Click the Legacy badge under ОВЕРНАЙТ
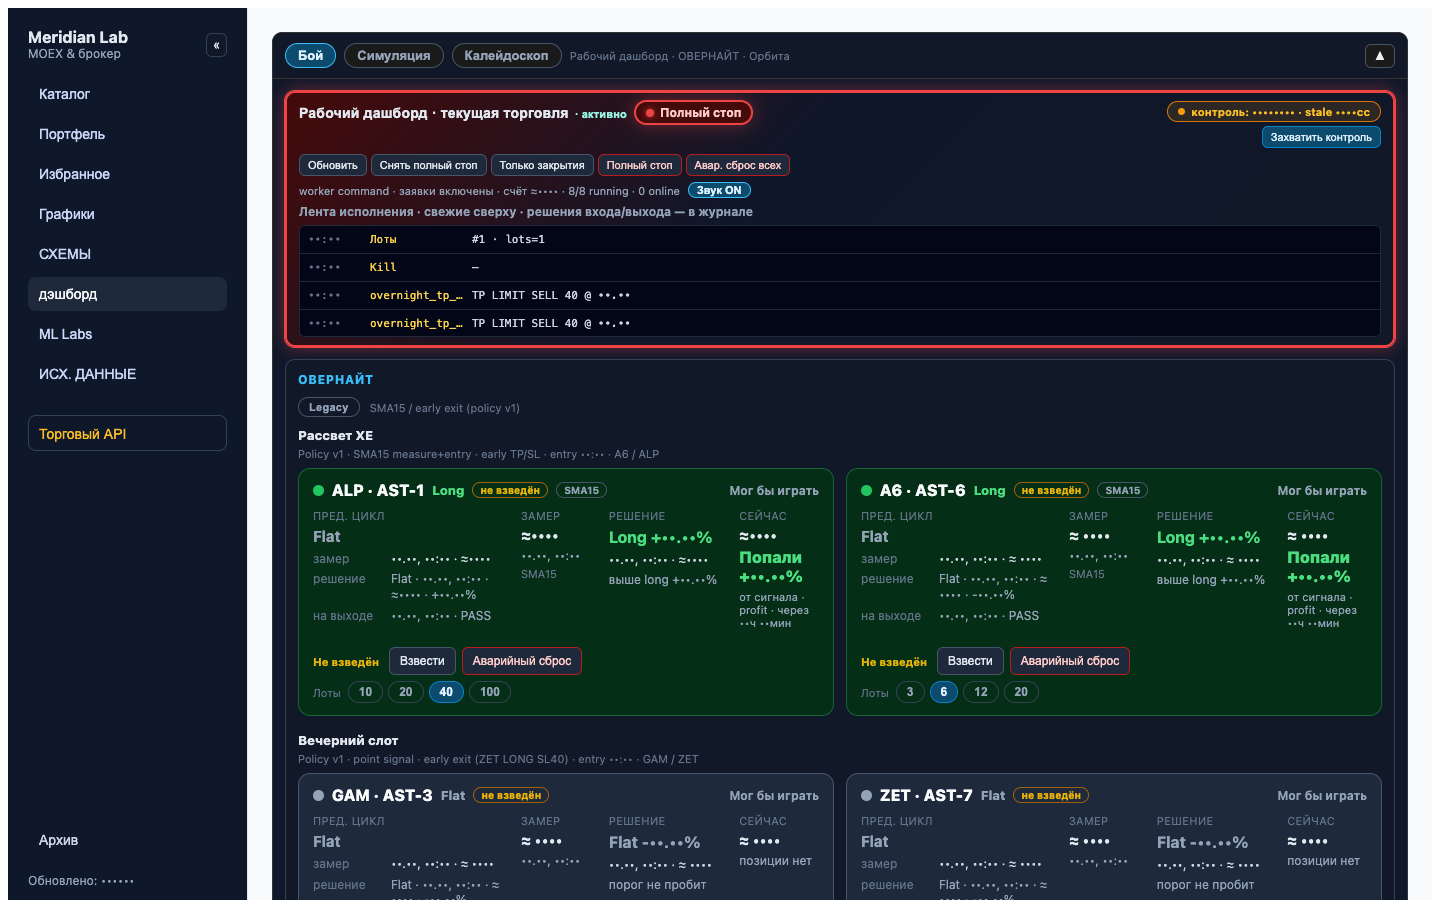1440x900 pixels. point(328,408)
